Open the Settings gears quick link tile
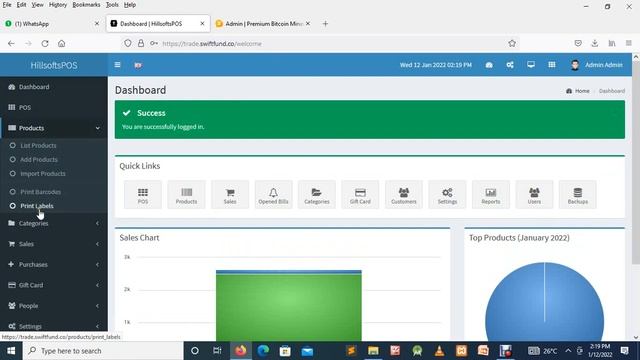 (447, 195)
